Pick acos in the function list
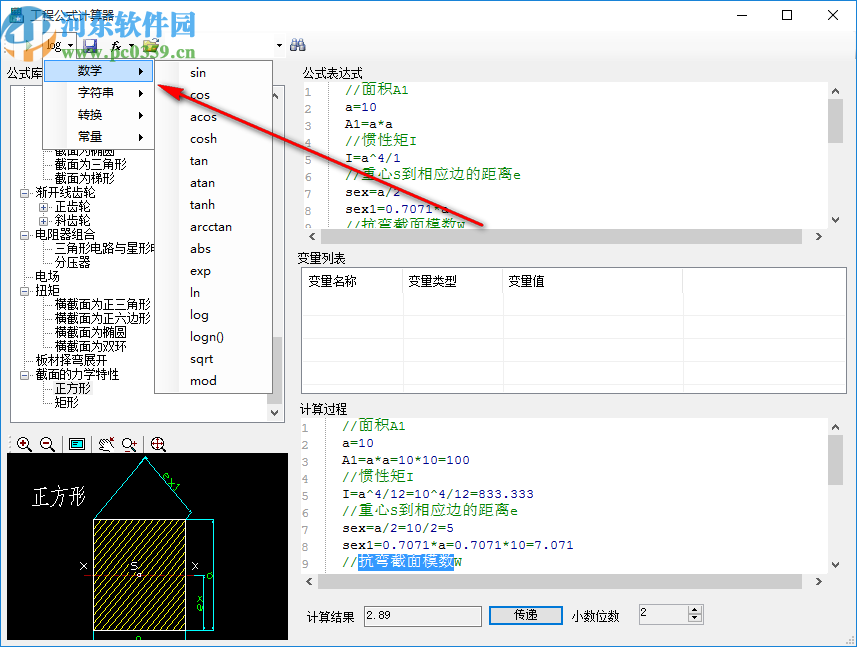857x647 pixels. 214,117
